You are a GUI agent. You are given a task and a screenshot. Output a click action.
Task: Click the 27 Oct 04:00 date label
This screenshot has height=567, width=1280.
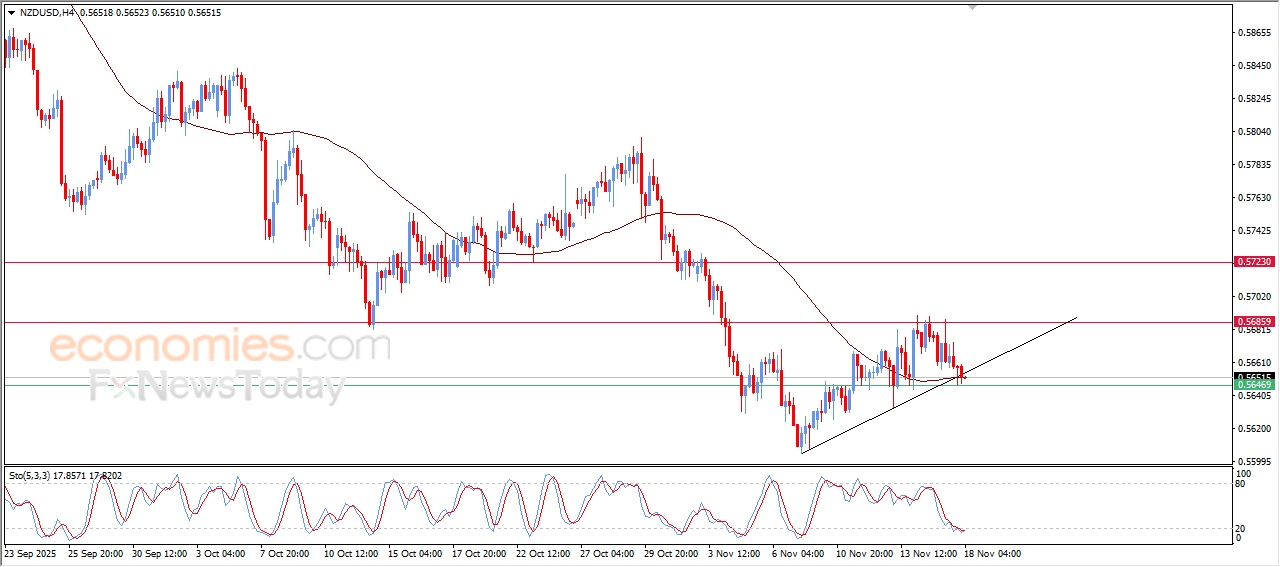[x=606, y=553]
